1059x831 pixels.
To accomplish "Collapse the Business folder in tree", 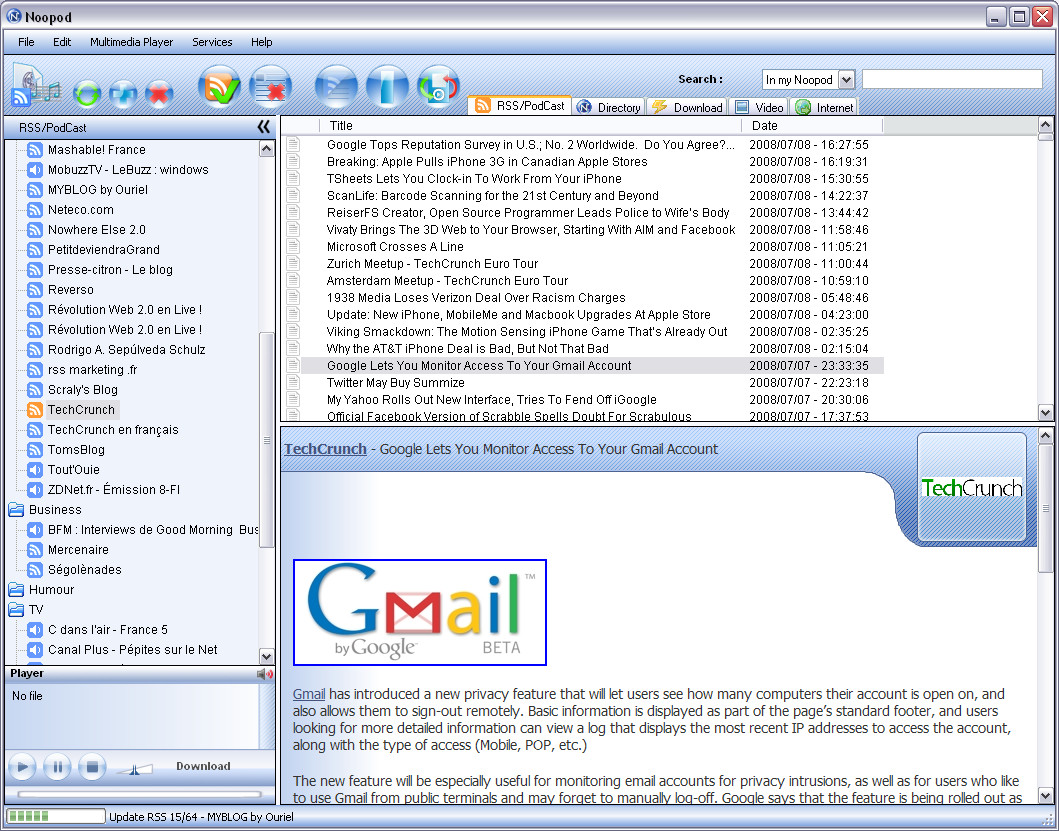I will click(16, 509).
